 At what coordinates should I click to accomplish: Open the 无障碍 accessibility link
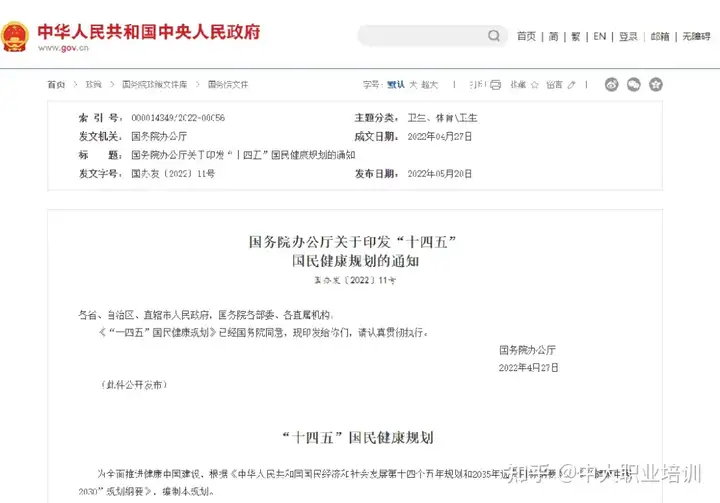pos(696,36)
